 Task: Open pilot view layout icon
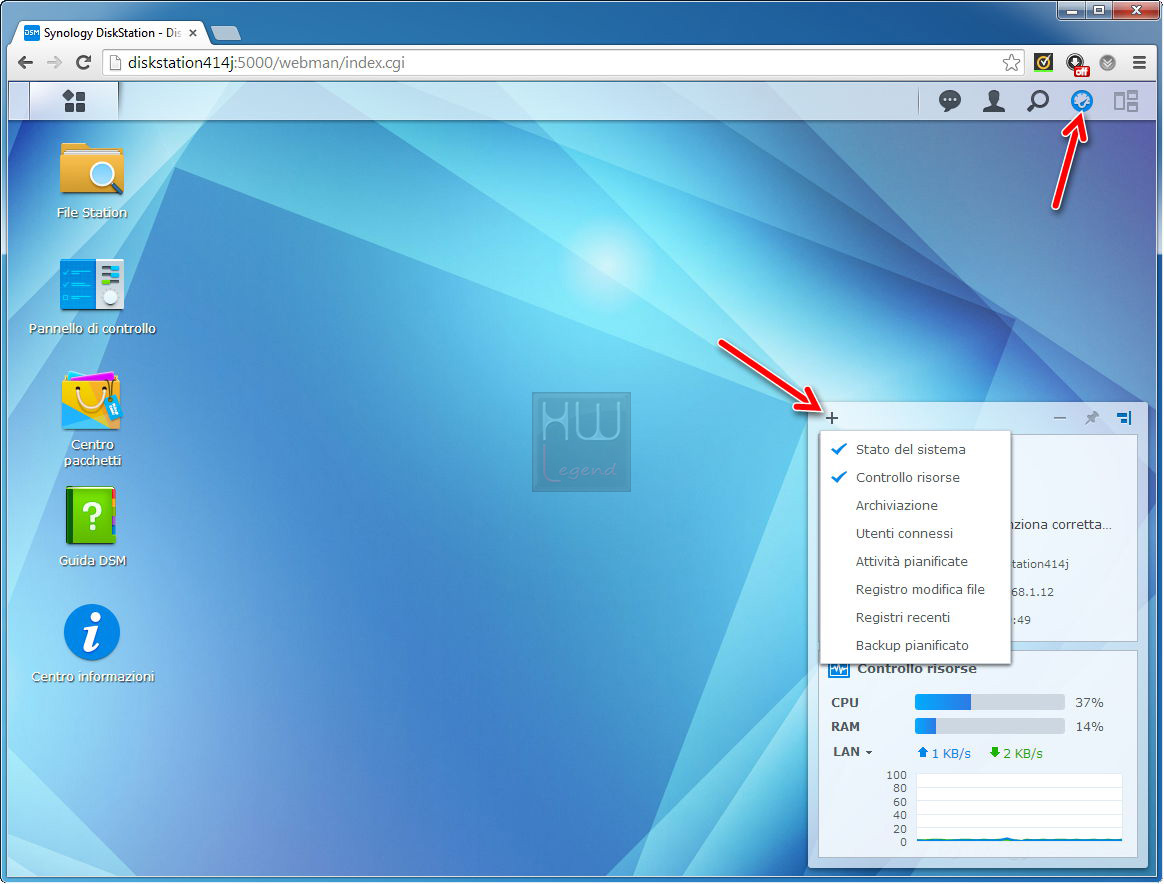(x=1125, y=101)
